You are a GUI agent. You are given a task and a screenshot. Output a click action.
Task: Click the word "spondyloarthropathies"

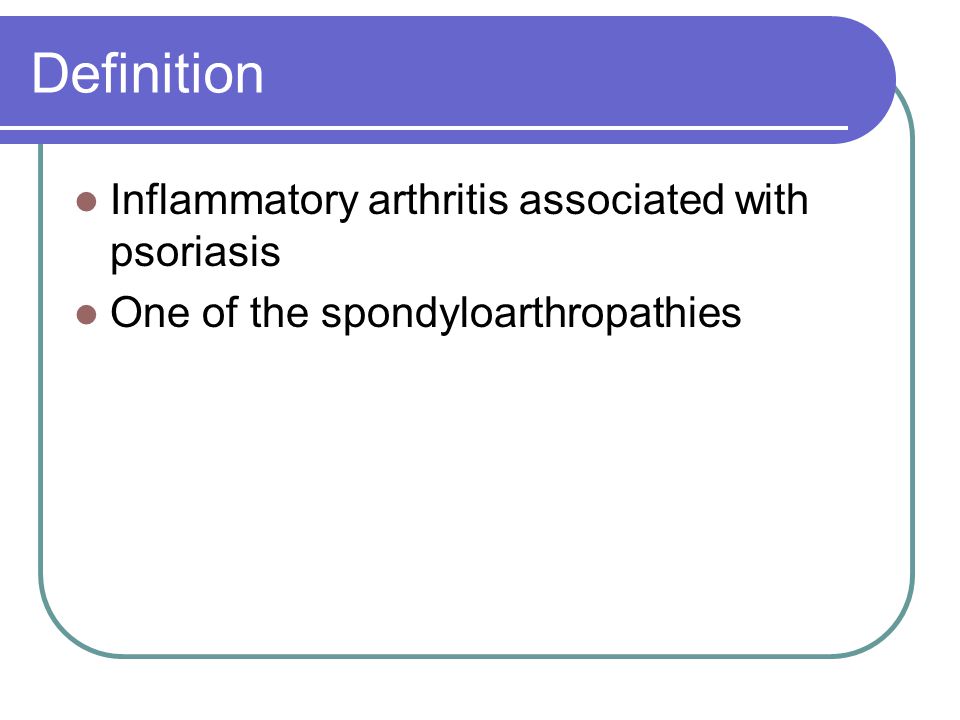[x=531, y=315]
